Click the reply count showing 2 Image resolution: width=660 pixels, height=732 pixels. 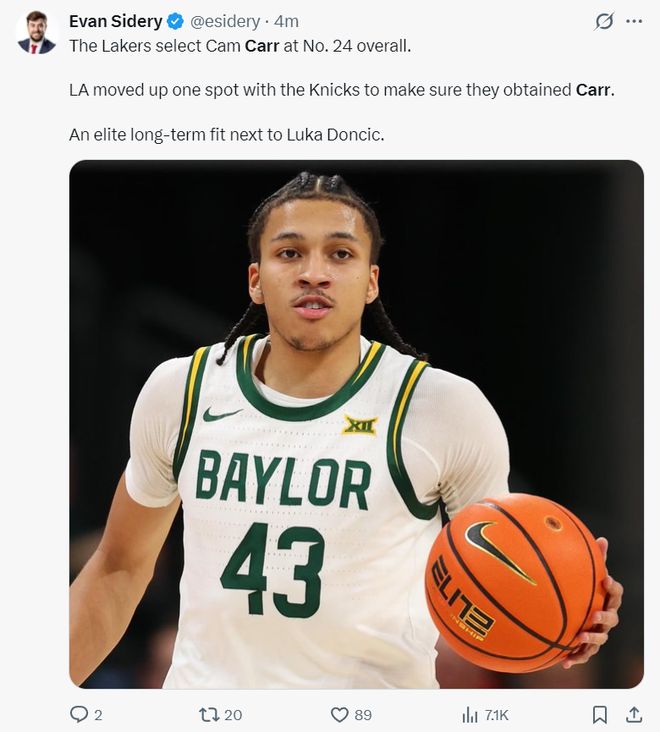[98, 715]
